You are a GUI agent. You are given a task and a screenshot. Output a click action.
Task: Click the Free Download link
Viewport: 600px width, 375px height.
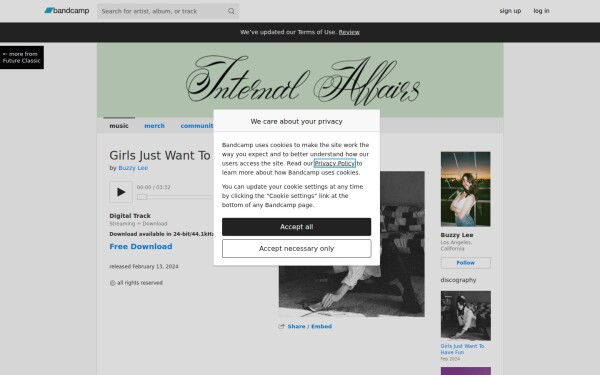coord(141,247)
